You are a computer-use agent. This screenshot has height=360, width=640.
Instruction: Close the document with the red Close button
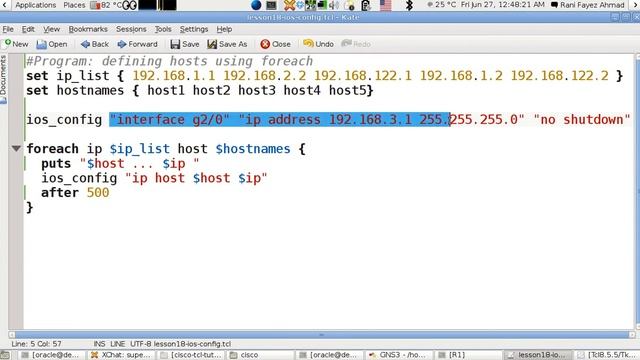click(x=276, y=44)
